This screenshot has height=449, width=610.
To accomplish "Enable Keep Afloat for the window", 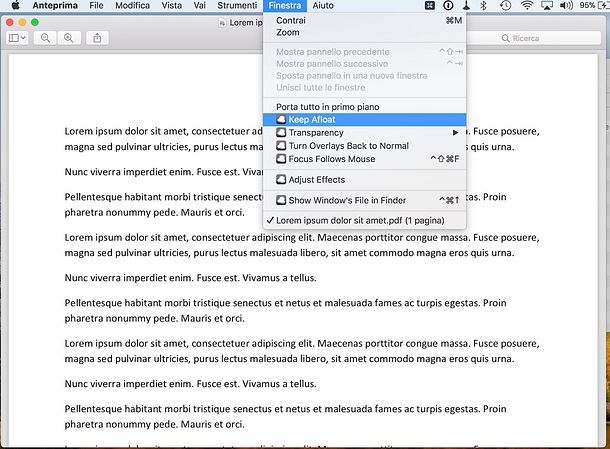I will coord(365,119).
